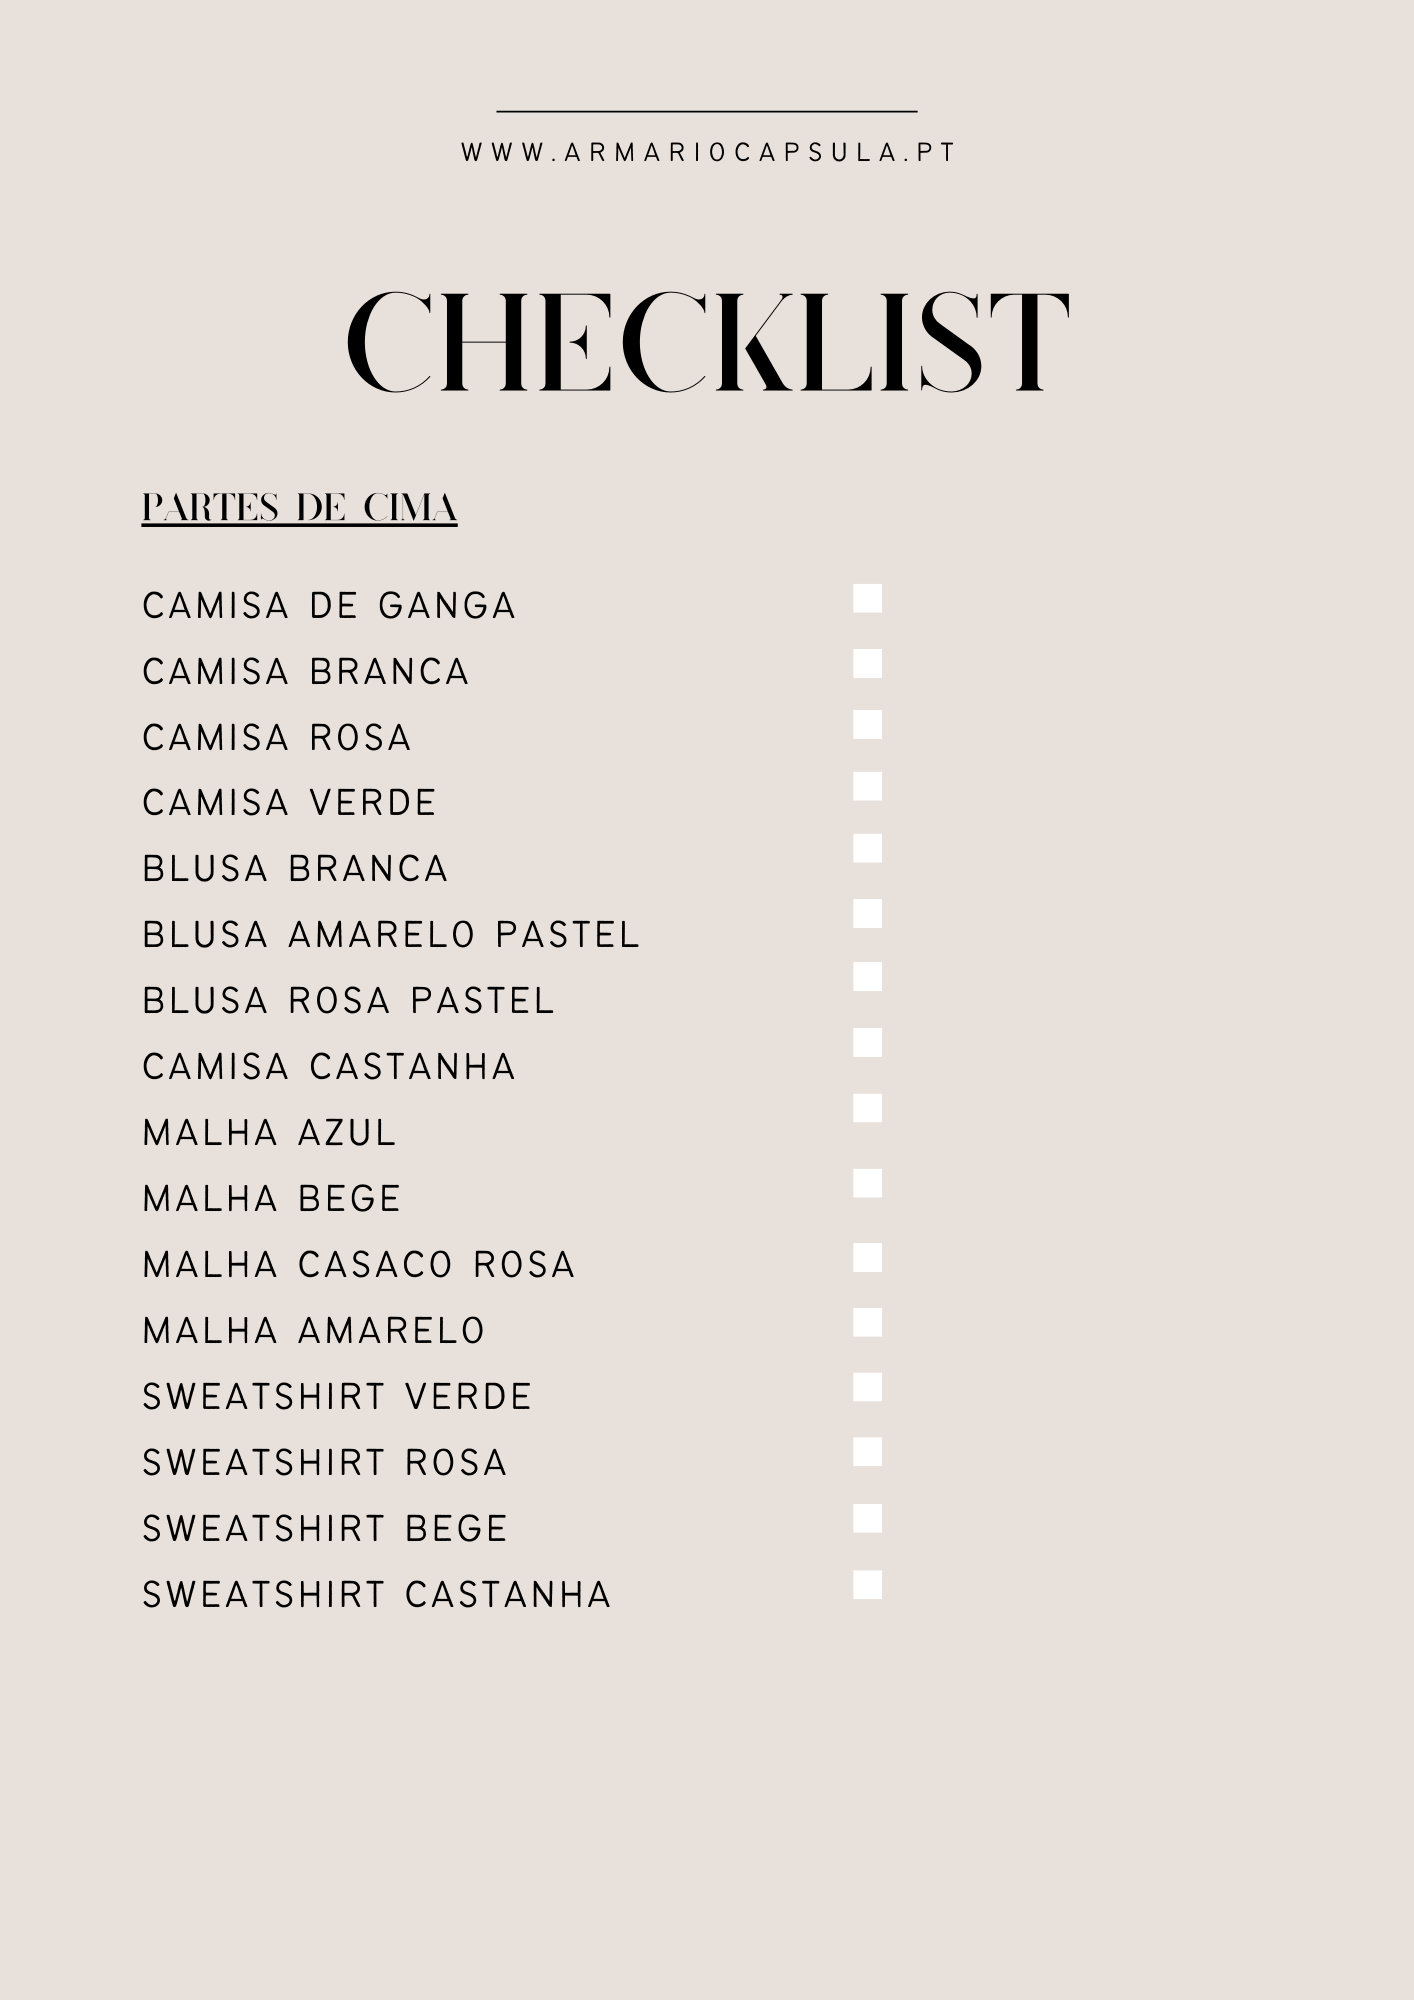Screen dimensions: 1414x2000
Task: Tick the Sweatshirt Bege checkbox
Action: [x=867, y=1518]
